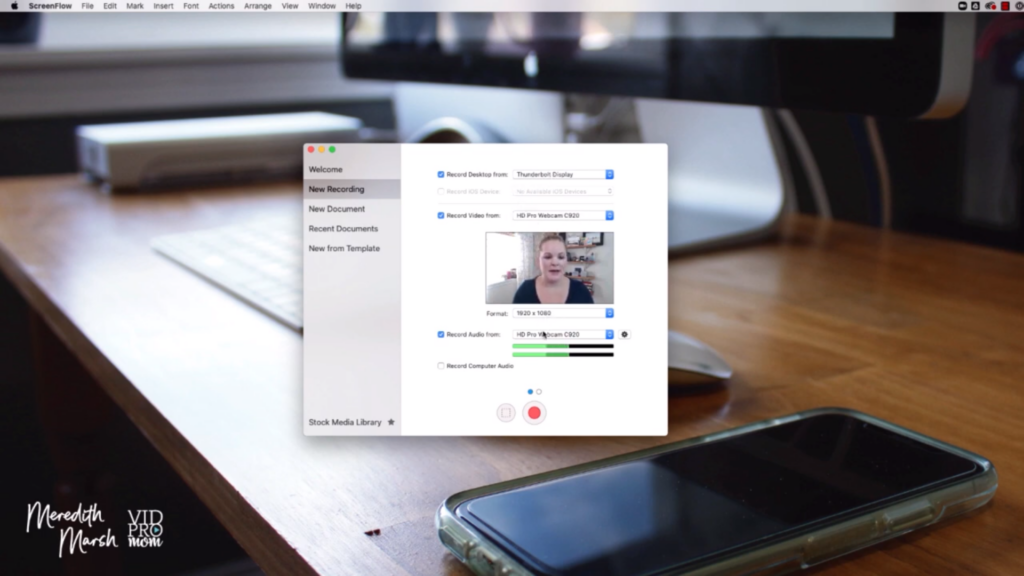Screen dimensions: 1024x576
Task: Select the first blue page dot
Action: (x=530, y=392)
